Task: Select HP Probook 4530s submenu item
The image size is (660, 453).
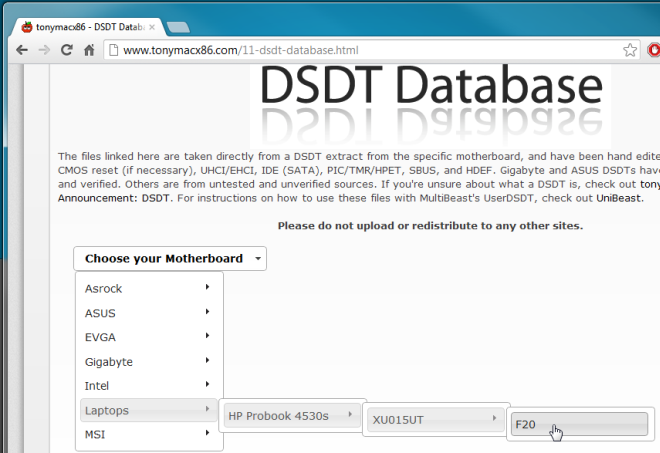Action: coord(292,416)
